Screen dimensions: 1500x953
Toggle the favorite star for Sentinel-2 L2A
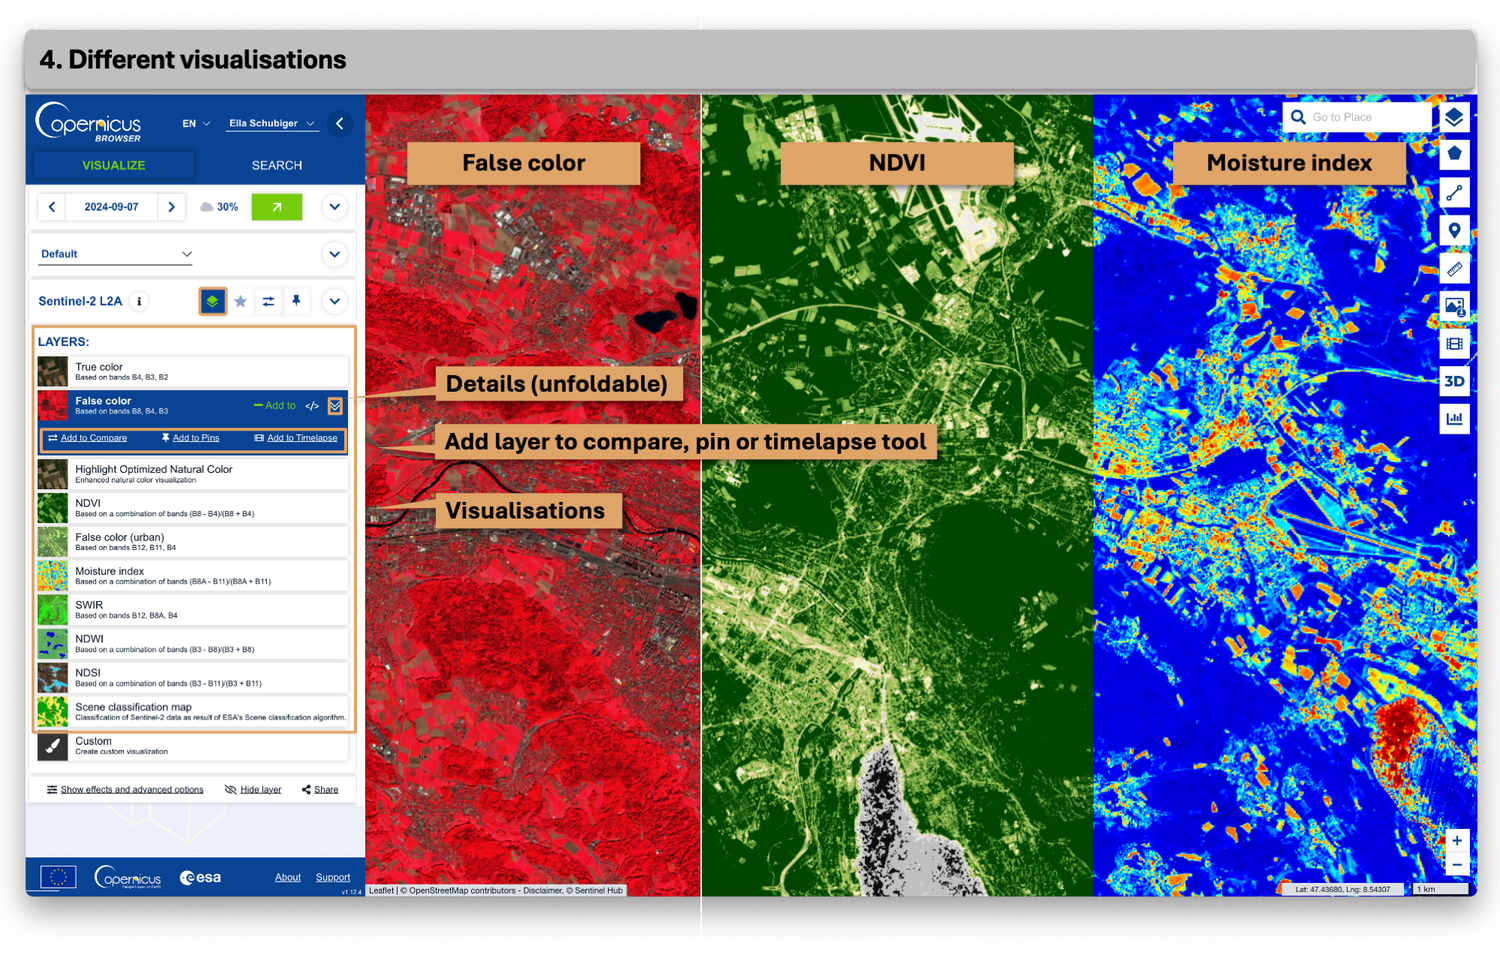(241, 301)
